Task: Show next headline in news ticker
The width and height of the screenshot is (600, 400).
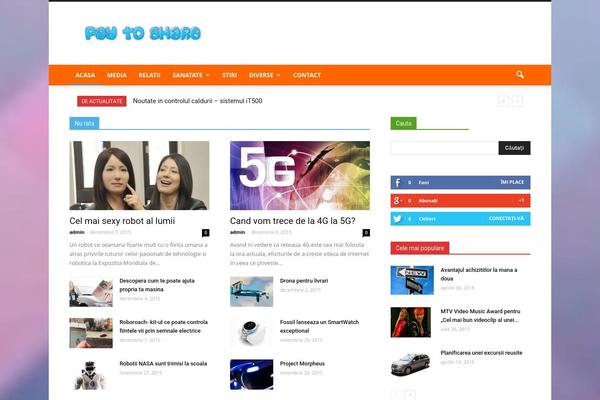Action: pos(517,101)
